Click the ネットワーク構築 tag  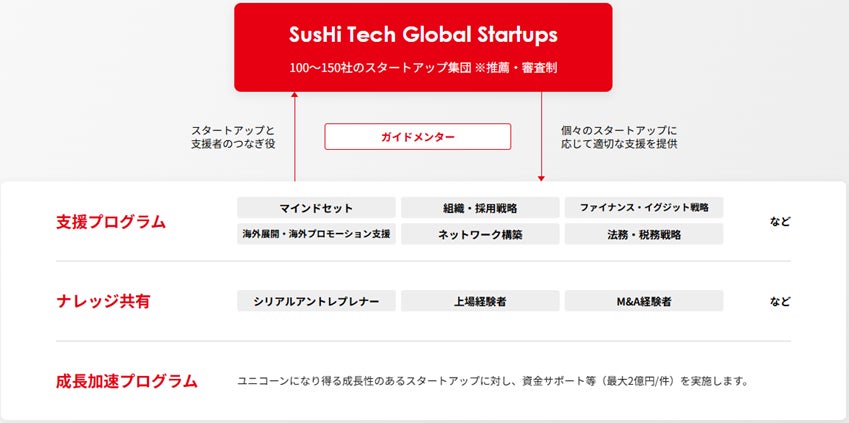(480, 234)
